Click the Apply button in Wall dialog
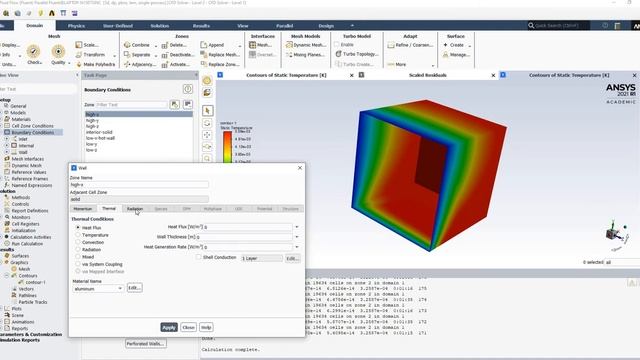640x360 pixels. pos(169,327)
